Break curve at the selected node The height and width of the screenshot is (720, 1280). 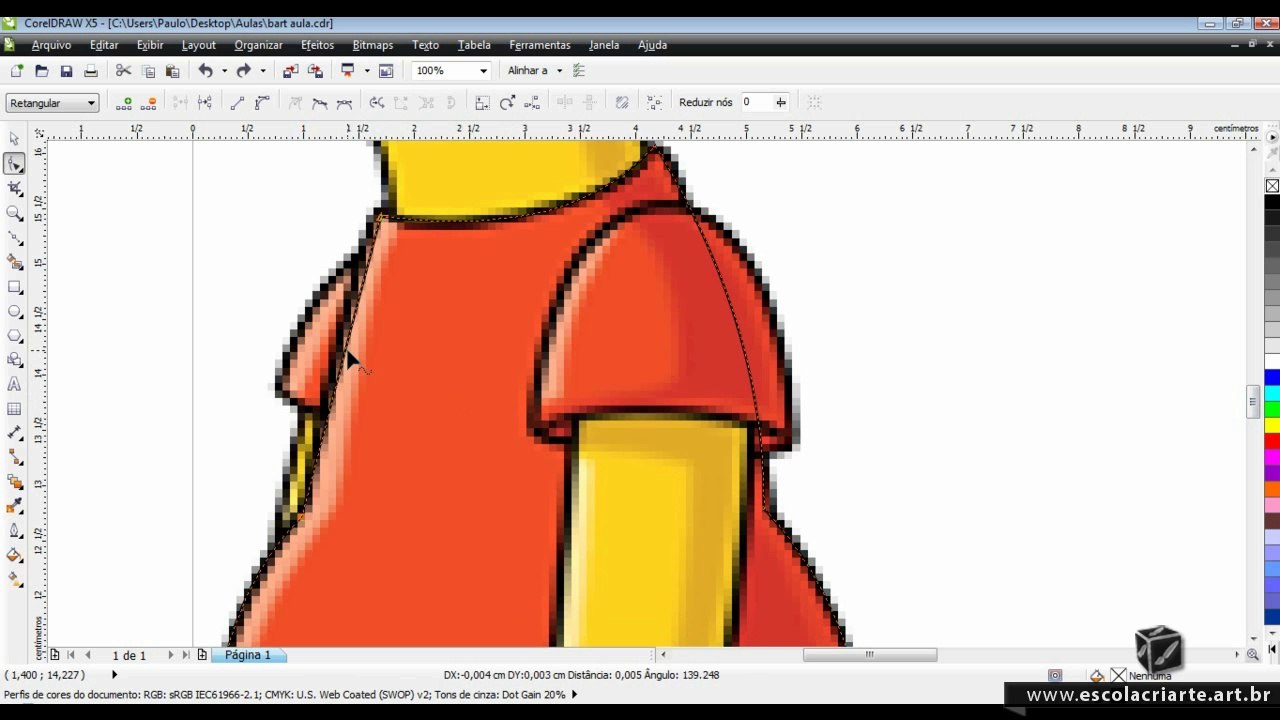(x=205, y=102)
